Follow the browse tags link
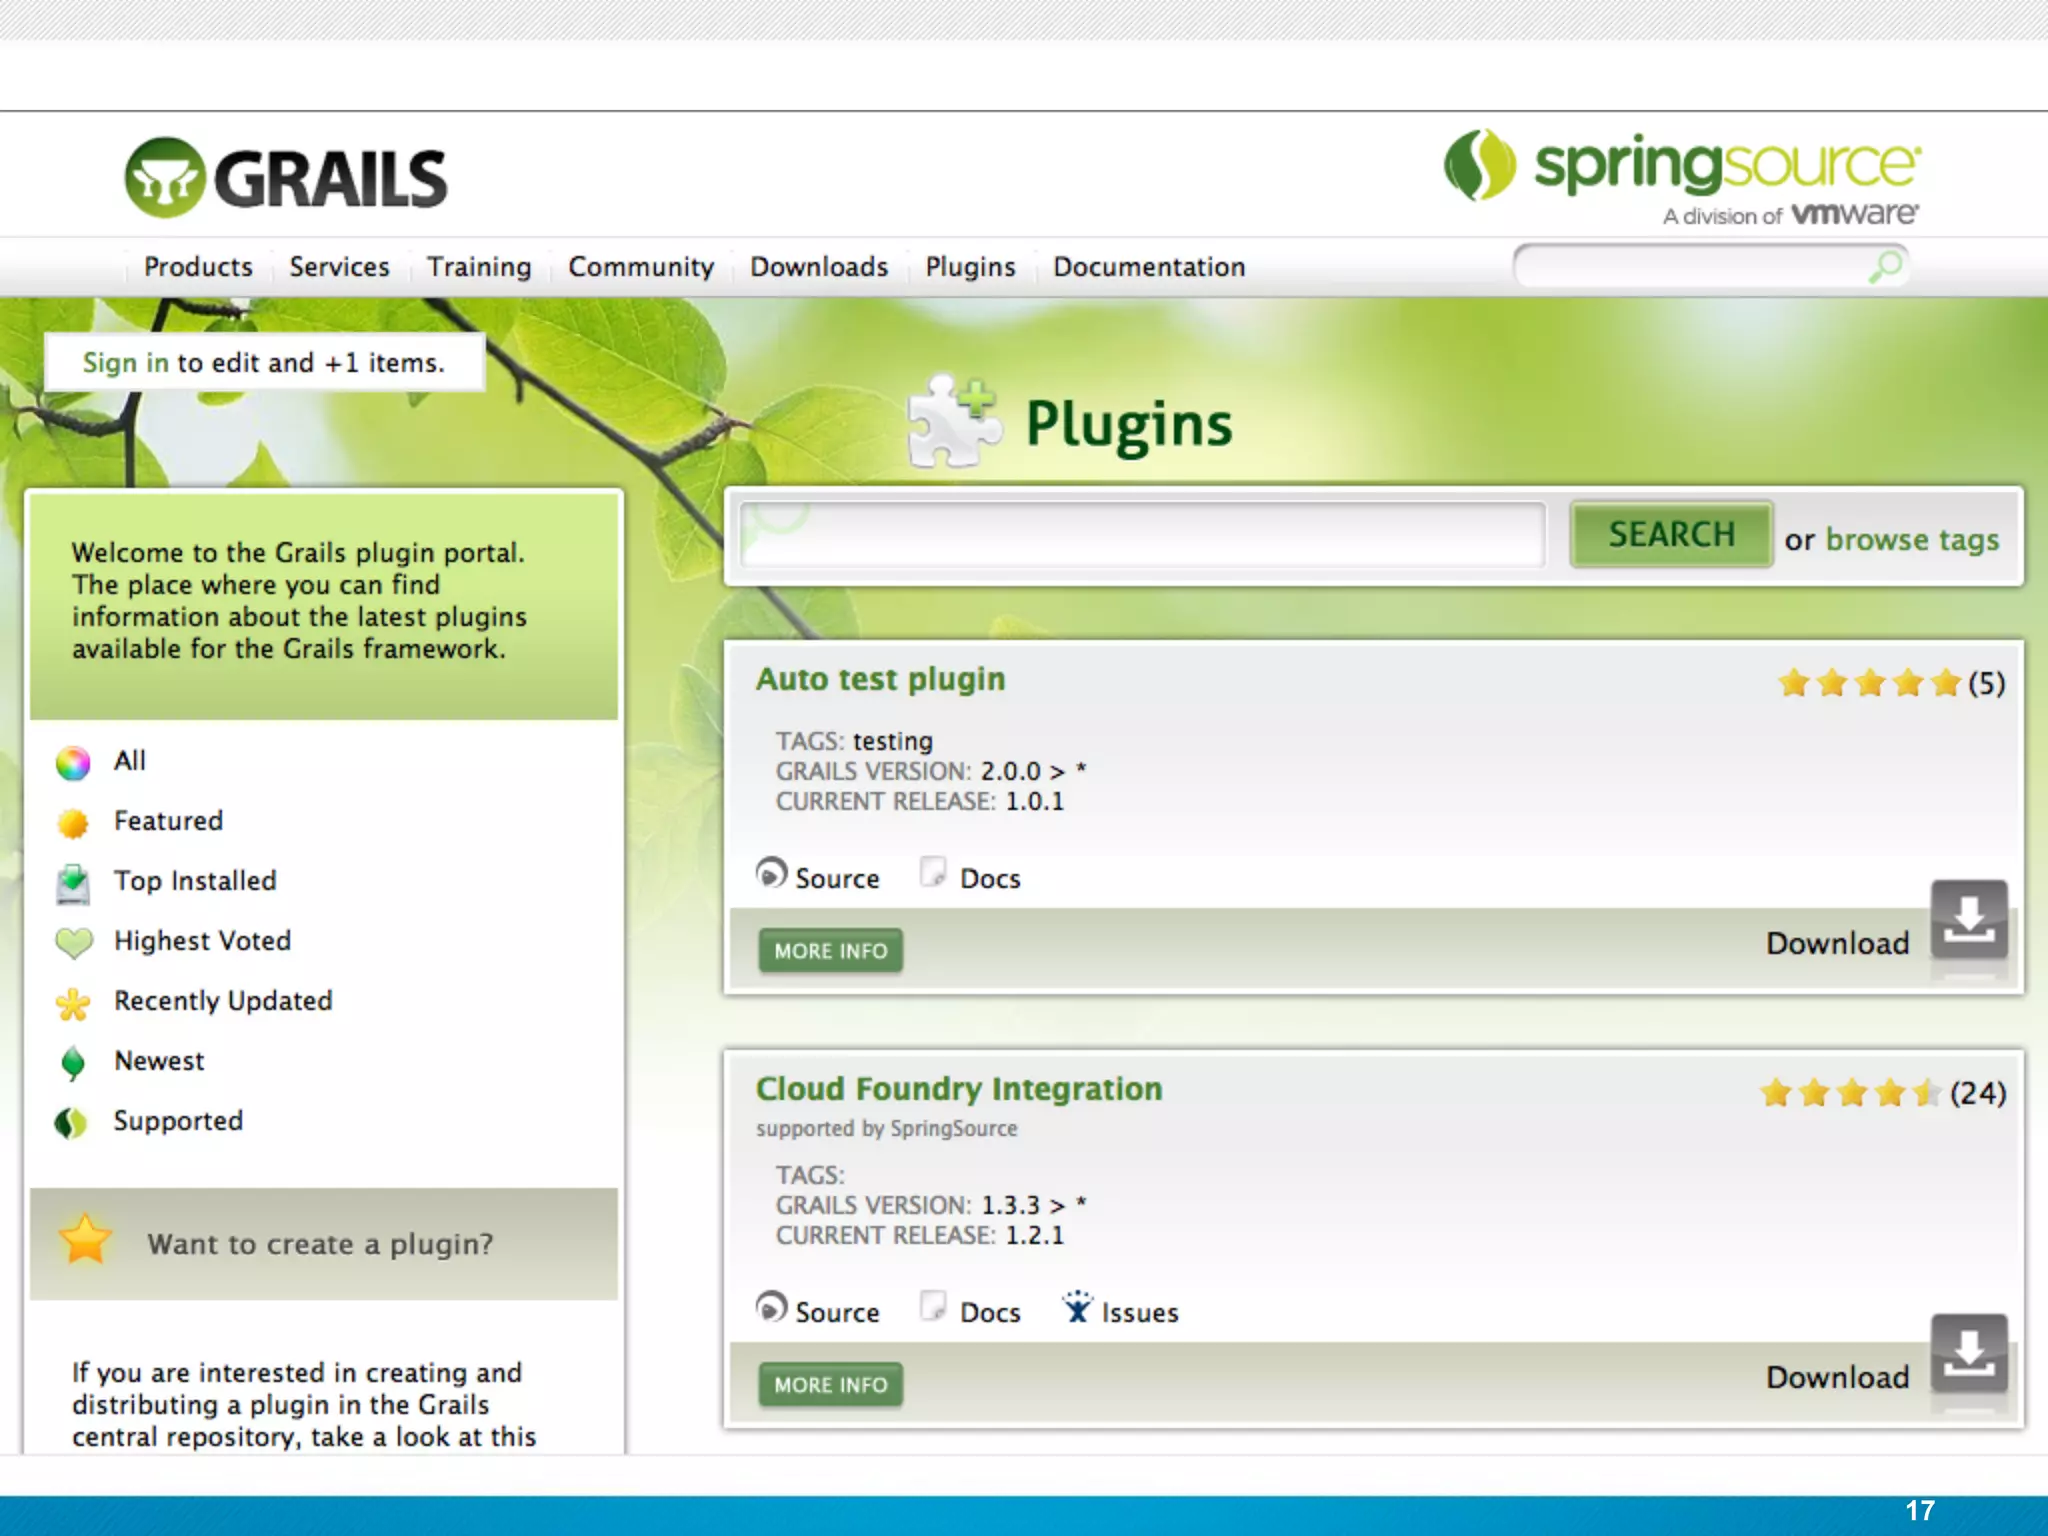The width and height of the screenshot is (2048, 1536). click(x=1911, y=539)
